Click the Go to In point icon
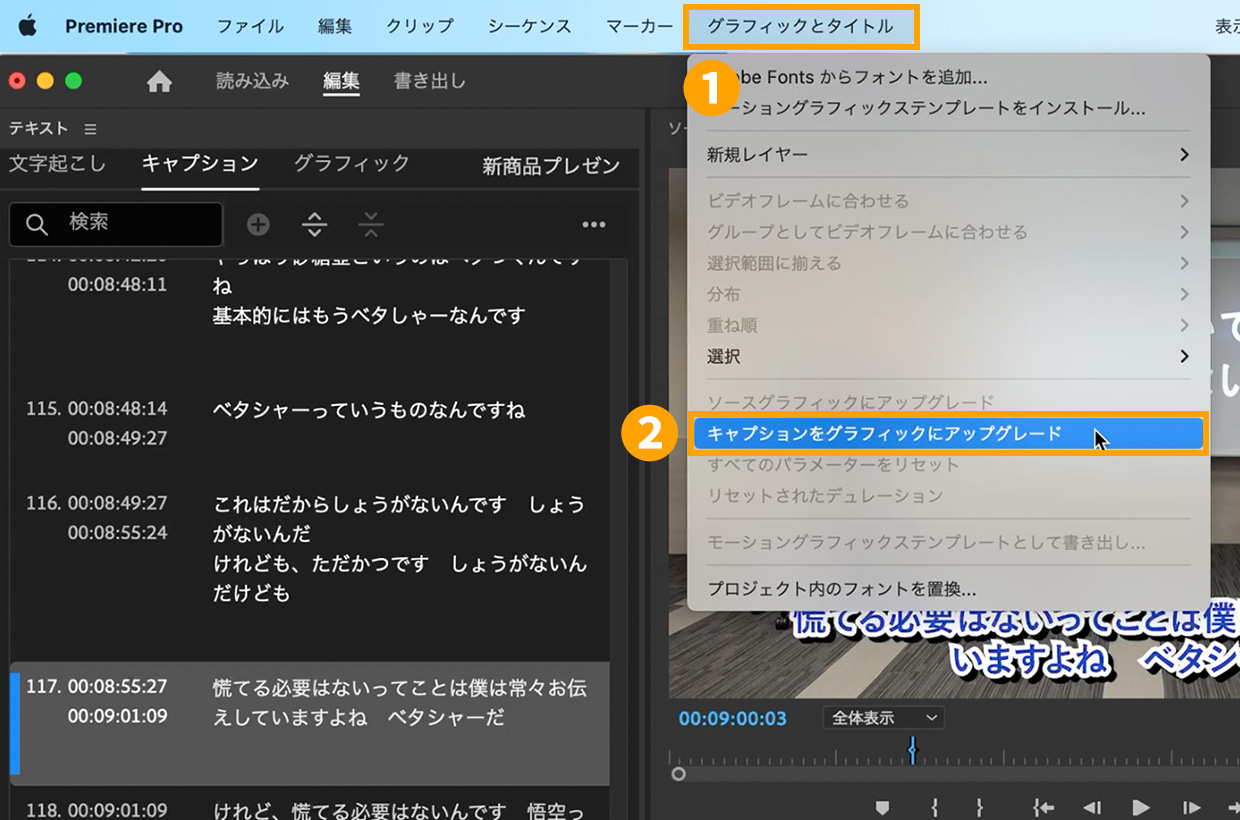 pos(1044,807)
